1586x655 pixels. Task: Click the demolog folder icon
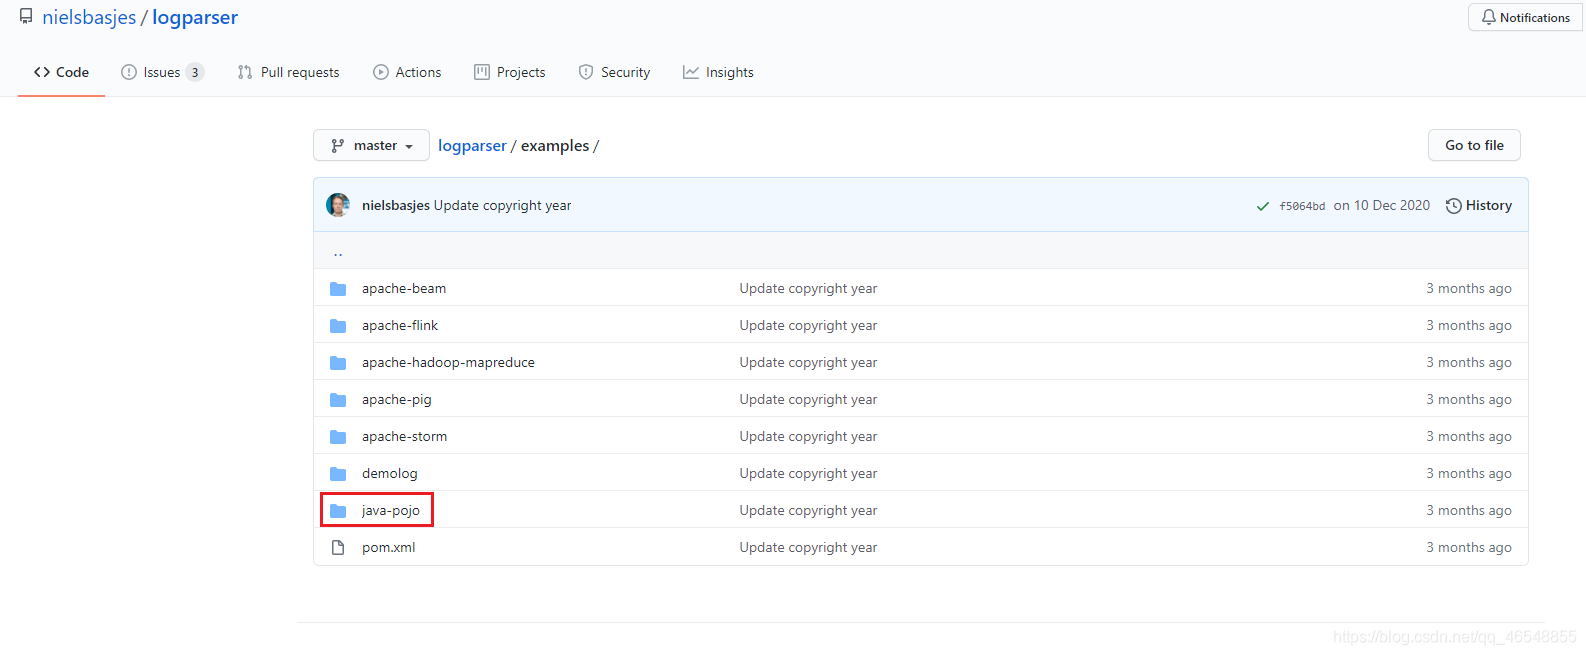(338, 474)
